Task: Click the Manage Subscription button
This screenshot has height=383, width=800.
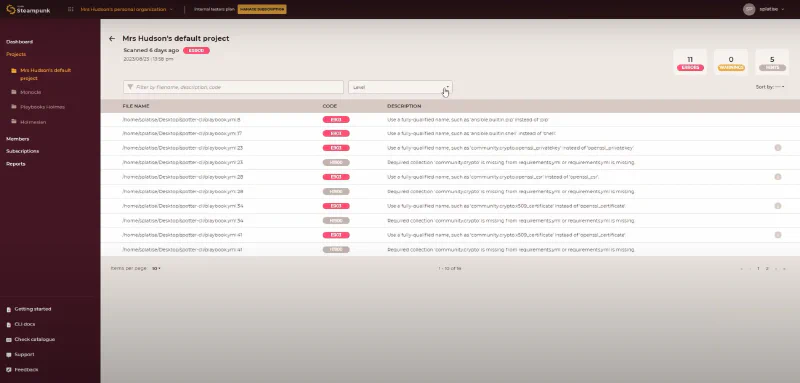Action: click(x=262, y=9)
